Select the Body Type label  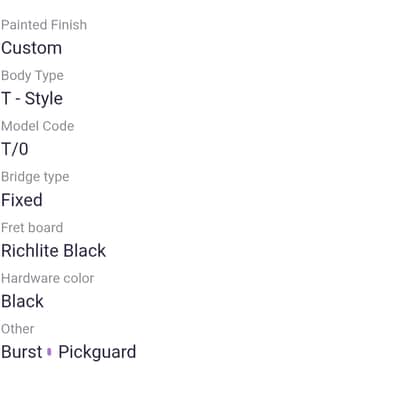coord(32,76)
